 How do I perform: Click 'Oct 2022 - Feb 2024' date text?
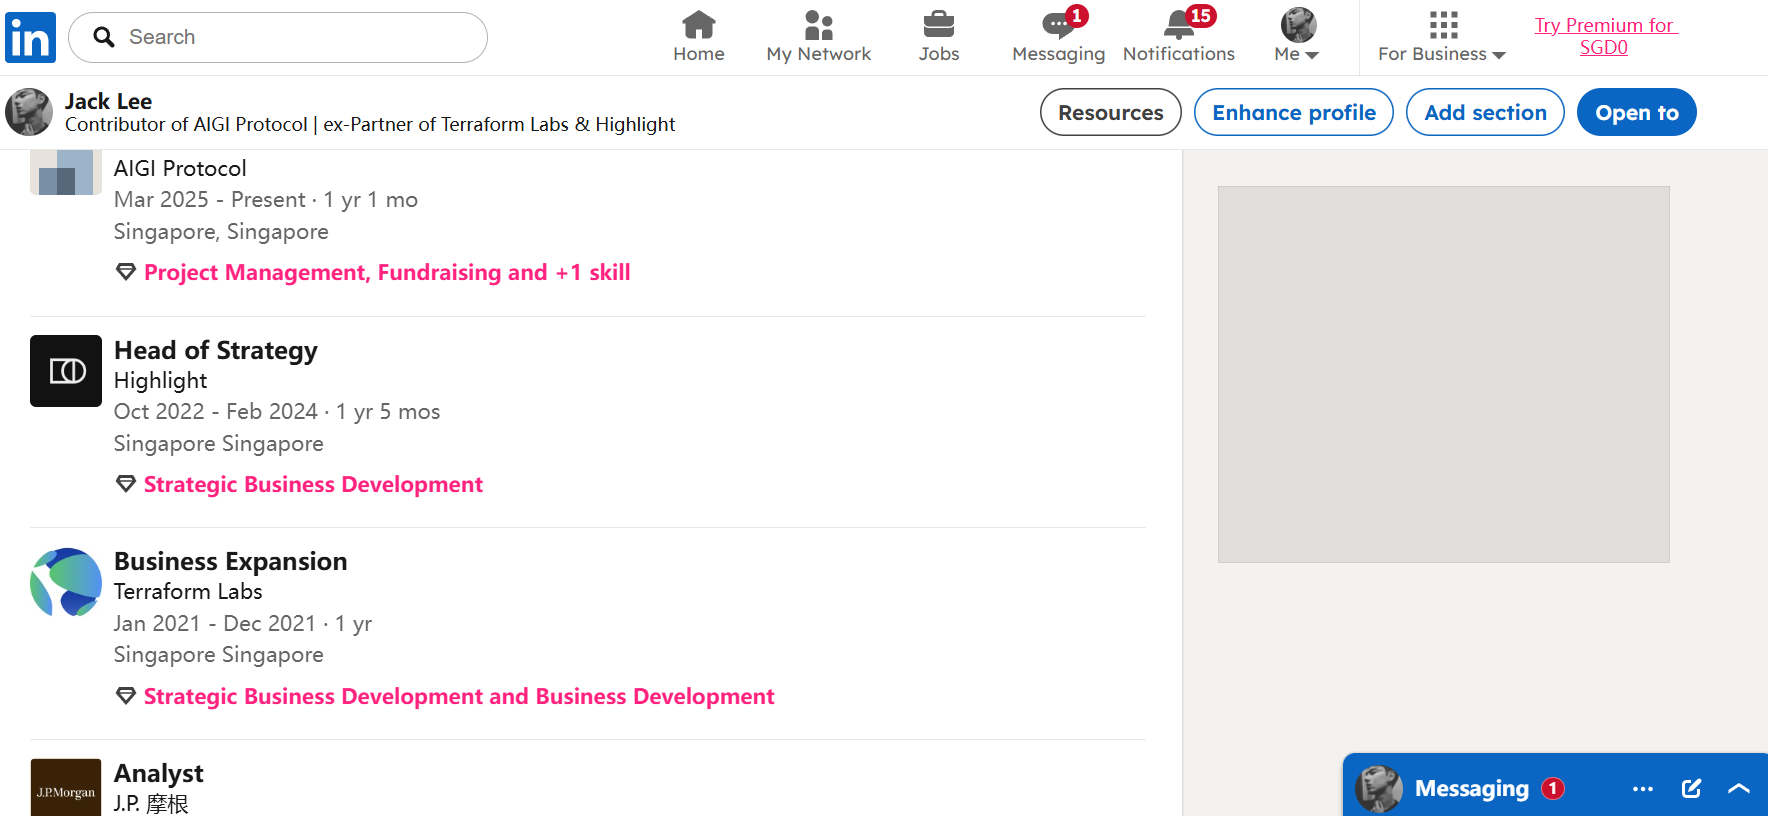point(216,412)
